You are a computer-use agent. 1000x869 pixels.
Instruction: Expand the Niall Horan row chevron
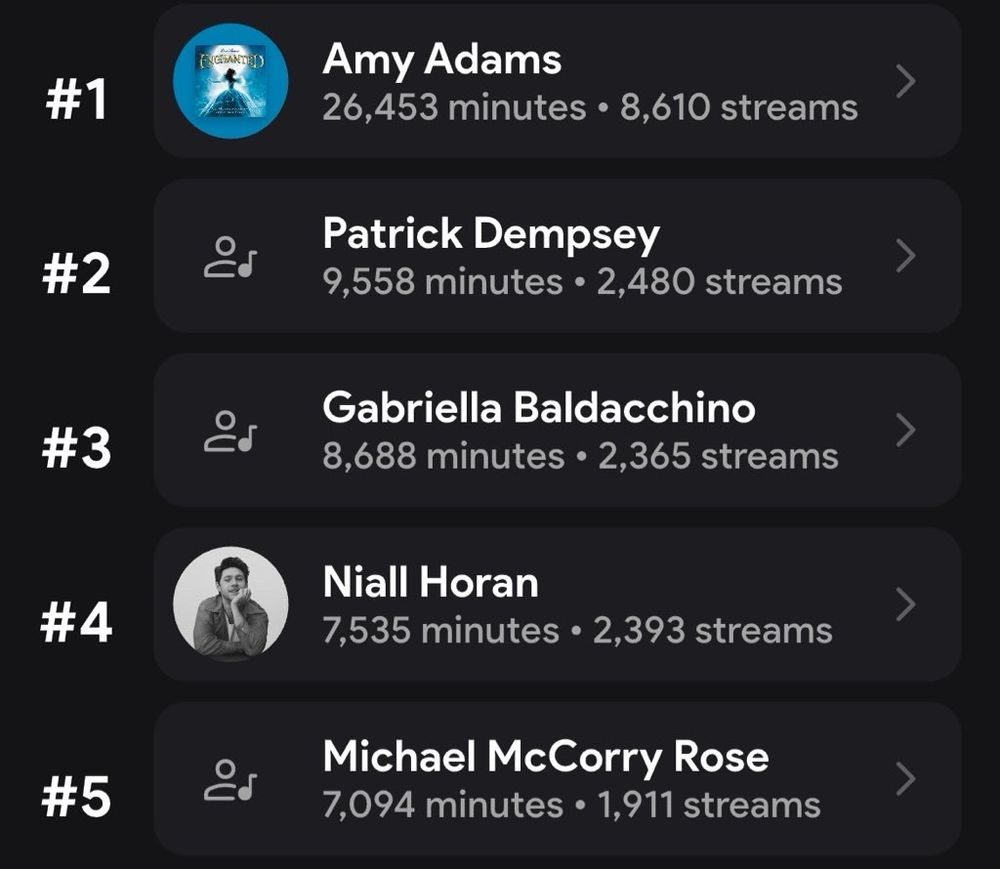tap(906, 604)
